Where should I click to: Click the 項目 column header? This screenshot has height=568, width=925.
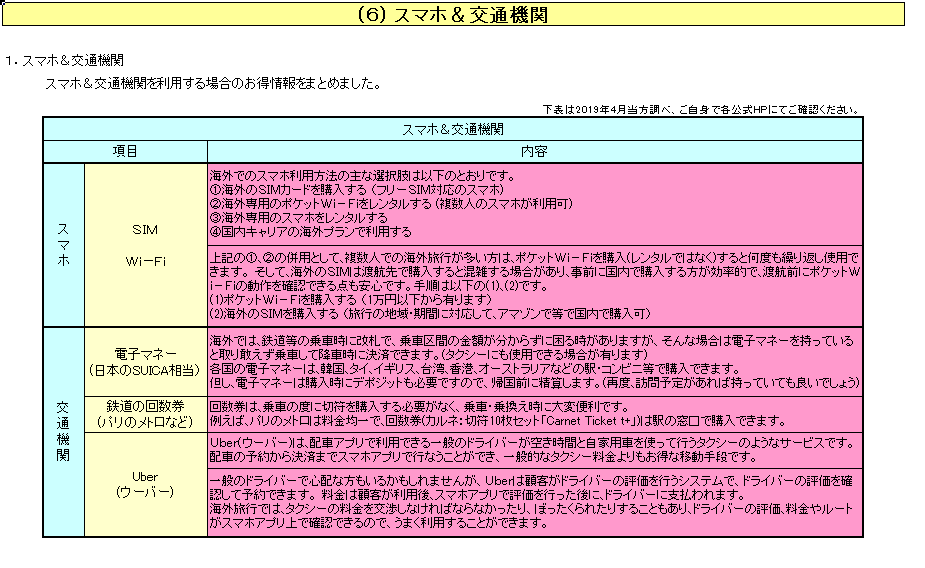coord(125,152)
